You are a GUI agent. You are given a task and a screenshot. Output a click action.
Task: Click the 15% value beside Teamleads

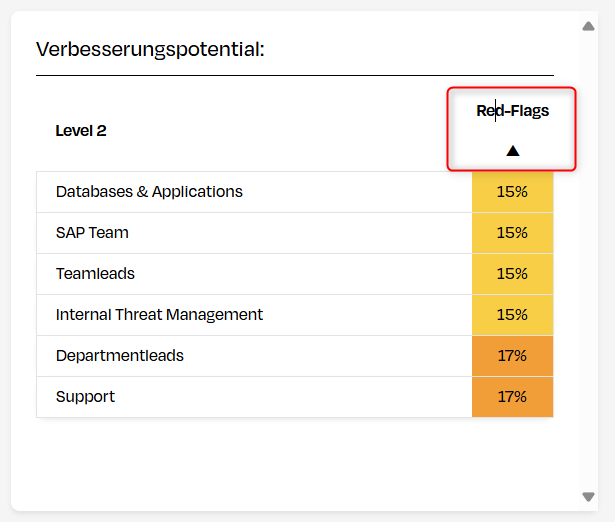click(x=512, y=274)
